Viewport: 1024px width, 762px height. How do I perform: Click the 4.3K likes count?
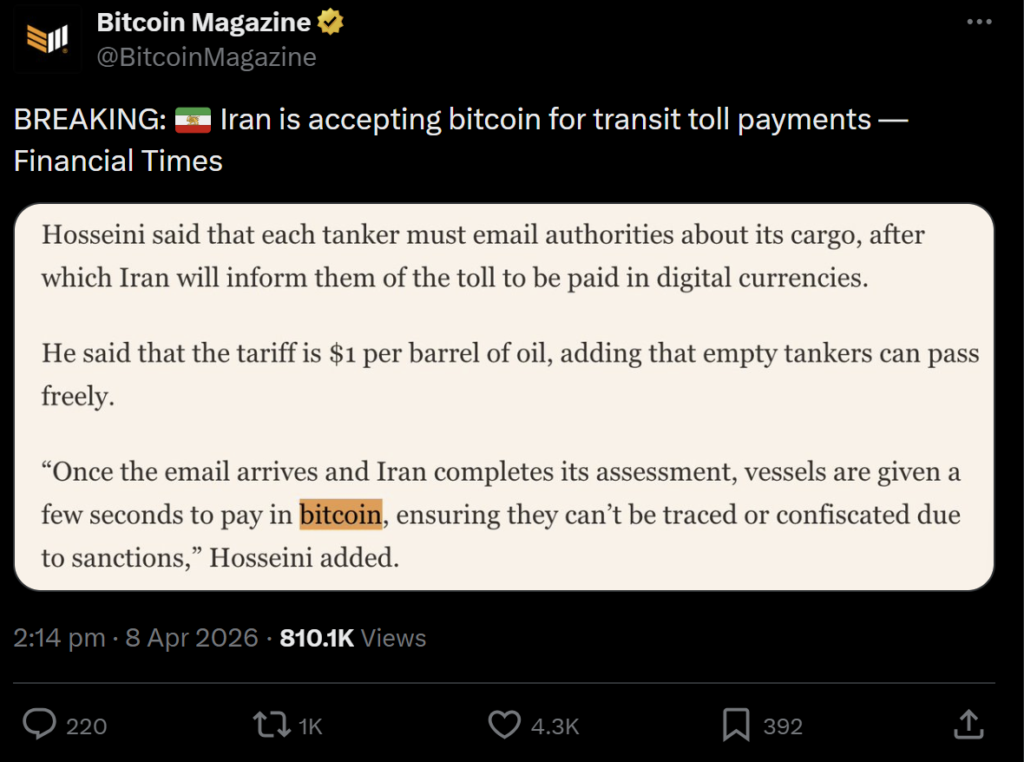pyautogui.click(x=556, y=726)
